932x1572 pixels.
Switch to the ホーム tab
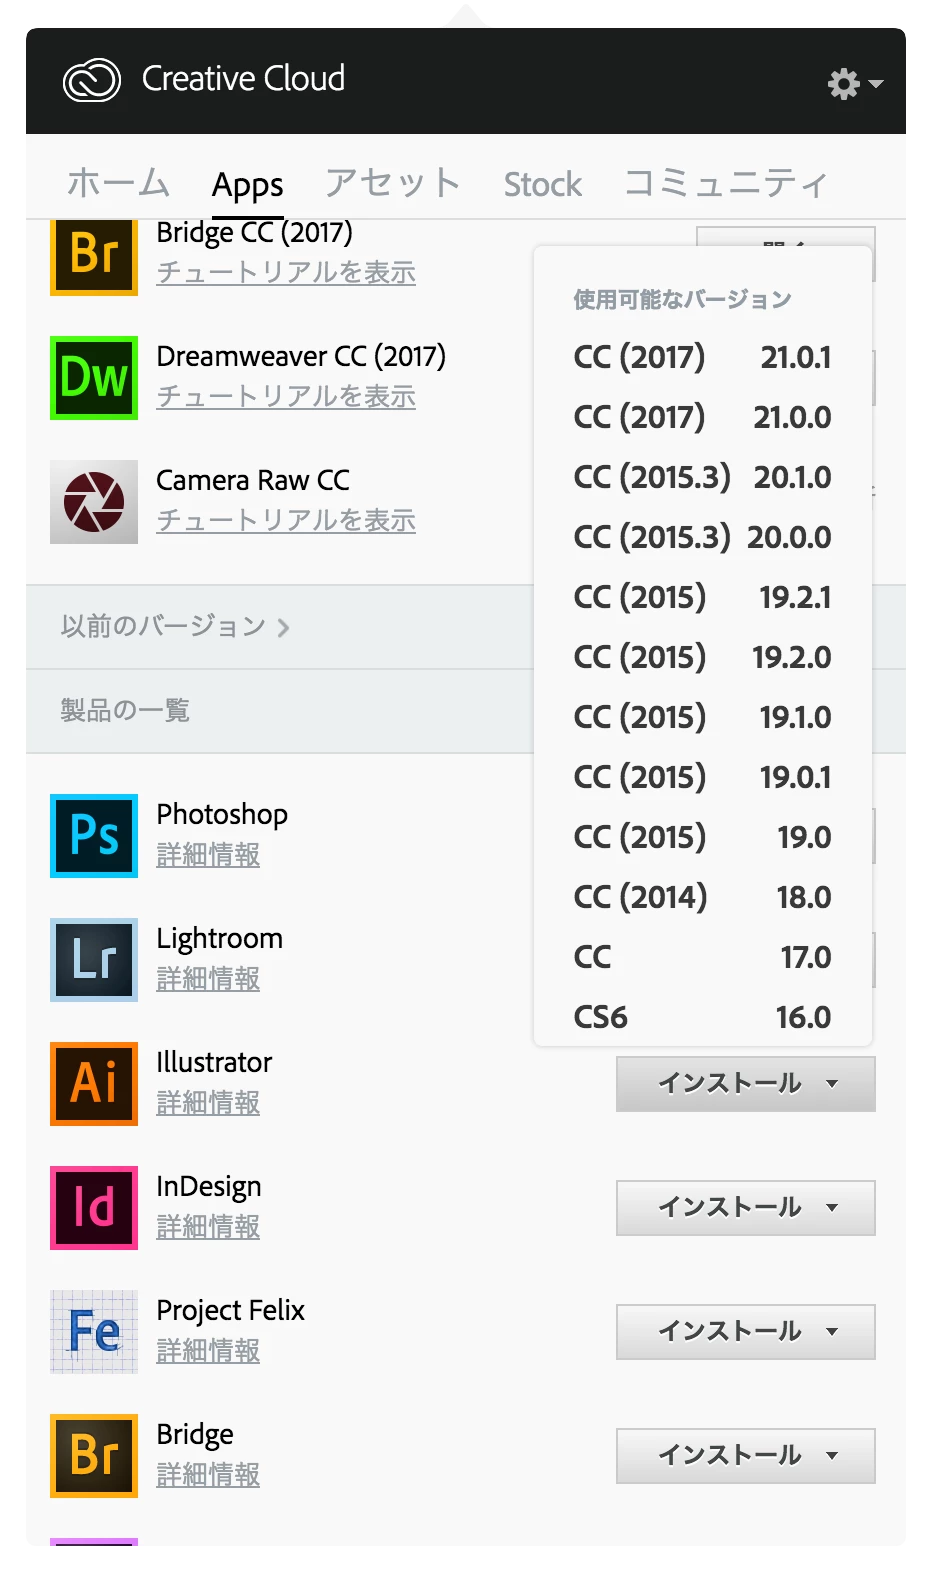tap(118, 184)
